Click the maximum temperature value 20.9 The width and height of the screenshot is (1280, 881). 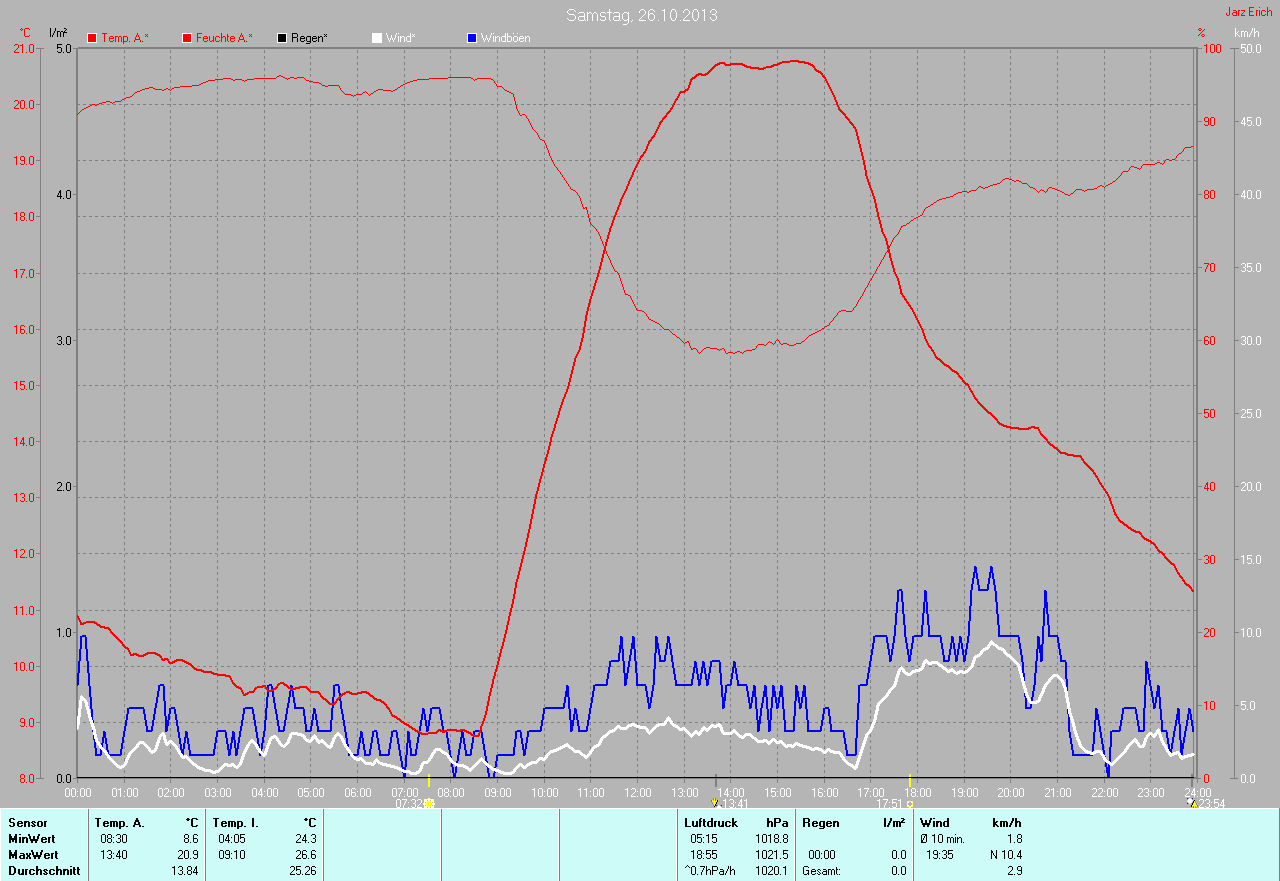(x=187, y=855)
